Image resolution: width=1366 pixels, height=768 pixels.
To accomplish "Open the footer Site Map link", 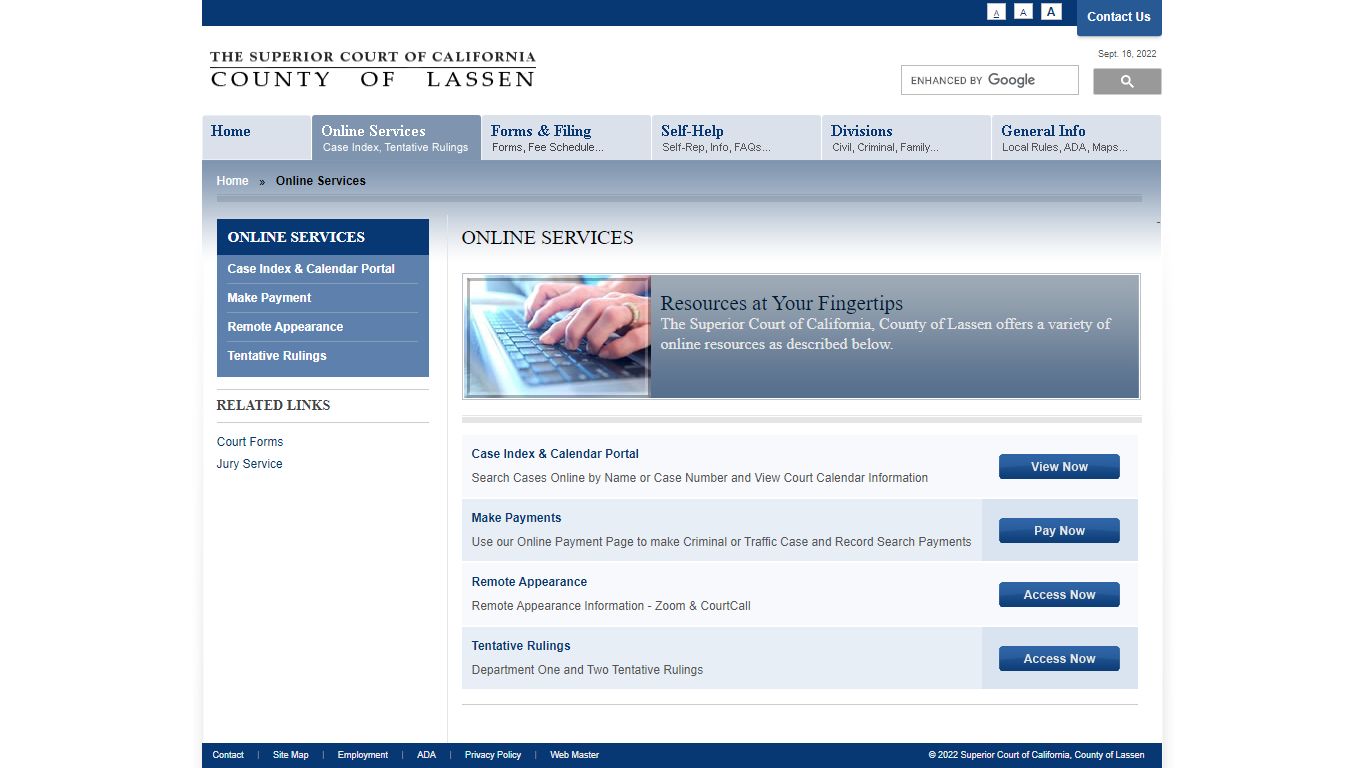I will click(x=291, y=755).
